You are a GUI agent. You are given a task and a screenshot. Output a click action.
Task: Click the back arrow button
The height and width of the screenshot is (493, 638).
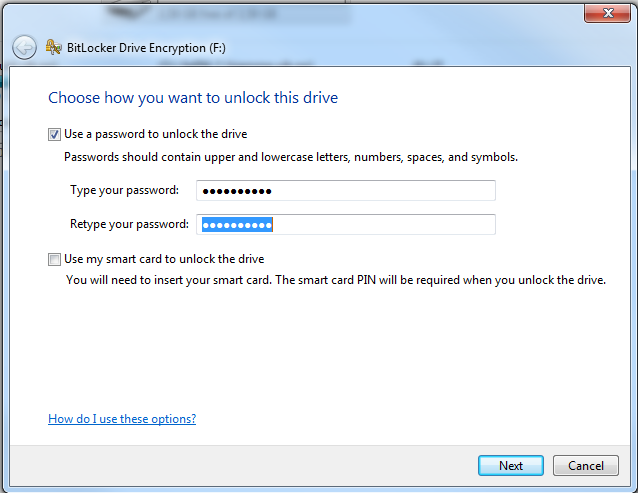tap(24, 46)
